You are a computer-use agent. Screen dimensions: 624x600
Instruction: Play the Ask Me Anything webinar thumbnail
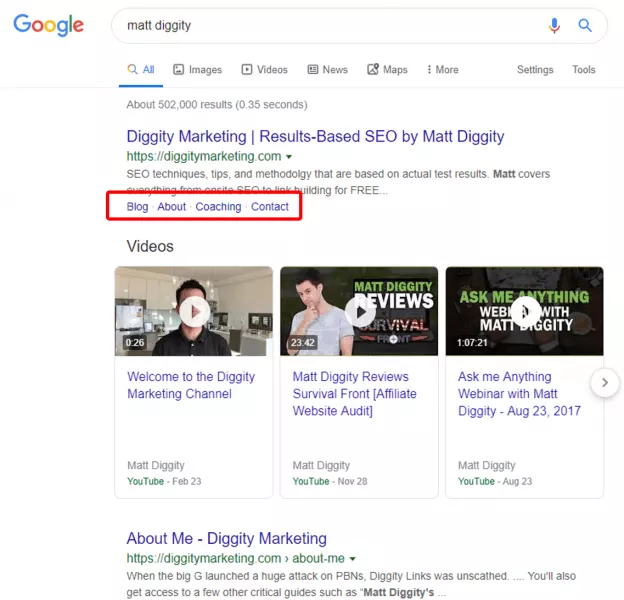[x=525, y=311]
